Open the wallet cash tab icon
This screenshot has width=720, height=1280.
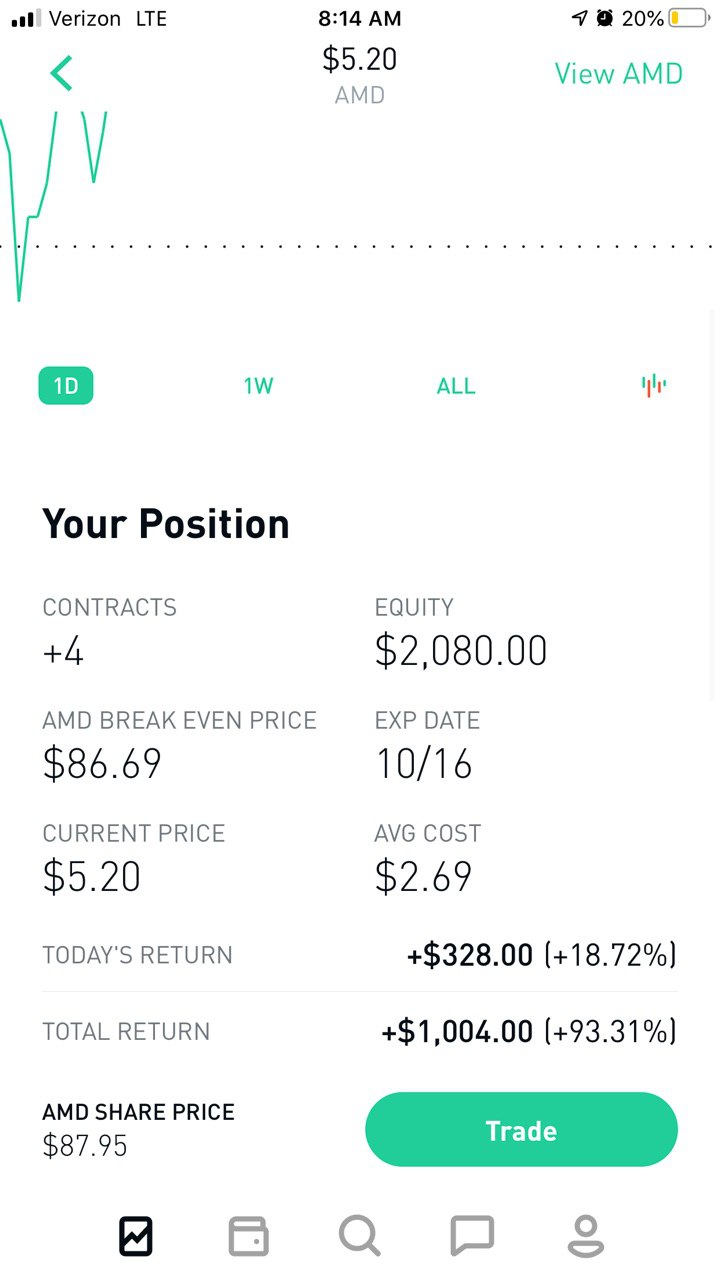249,1236
